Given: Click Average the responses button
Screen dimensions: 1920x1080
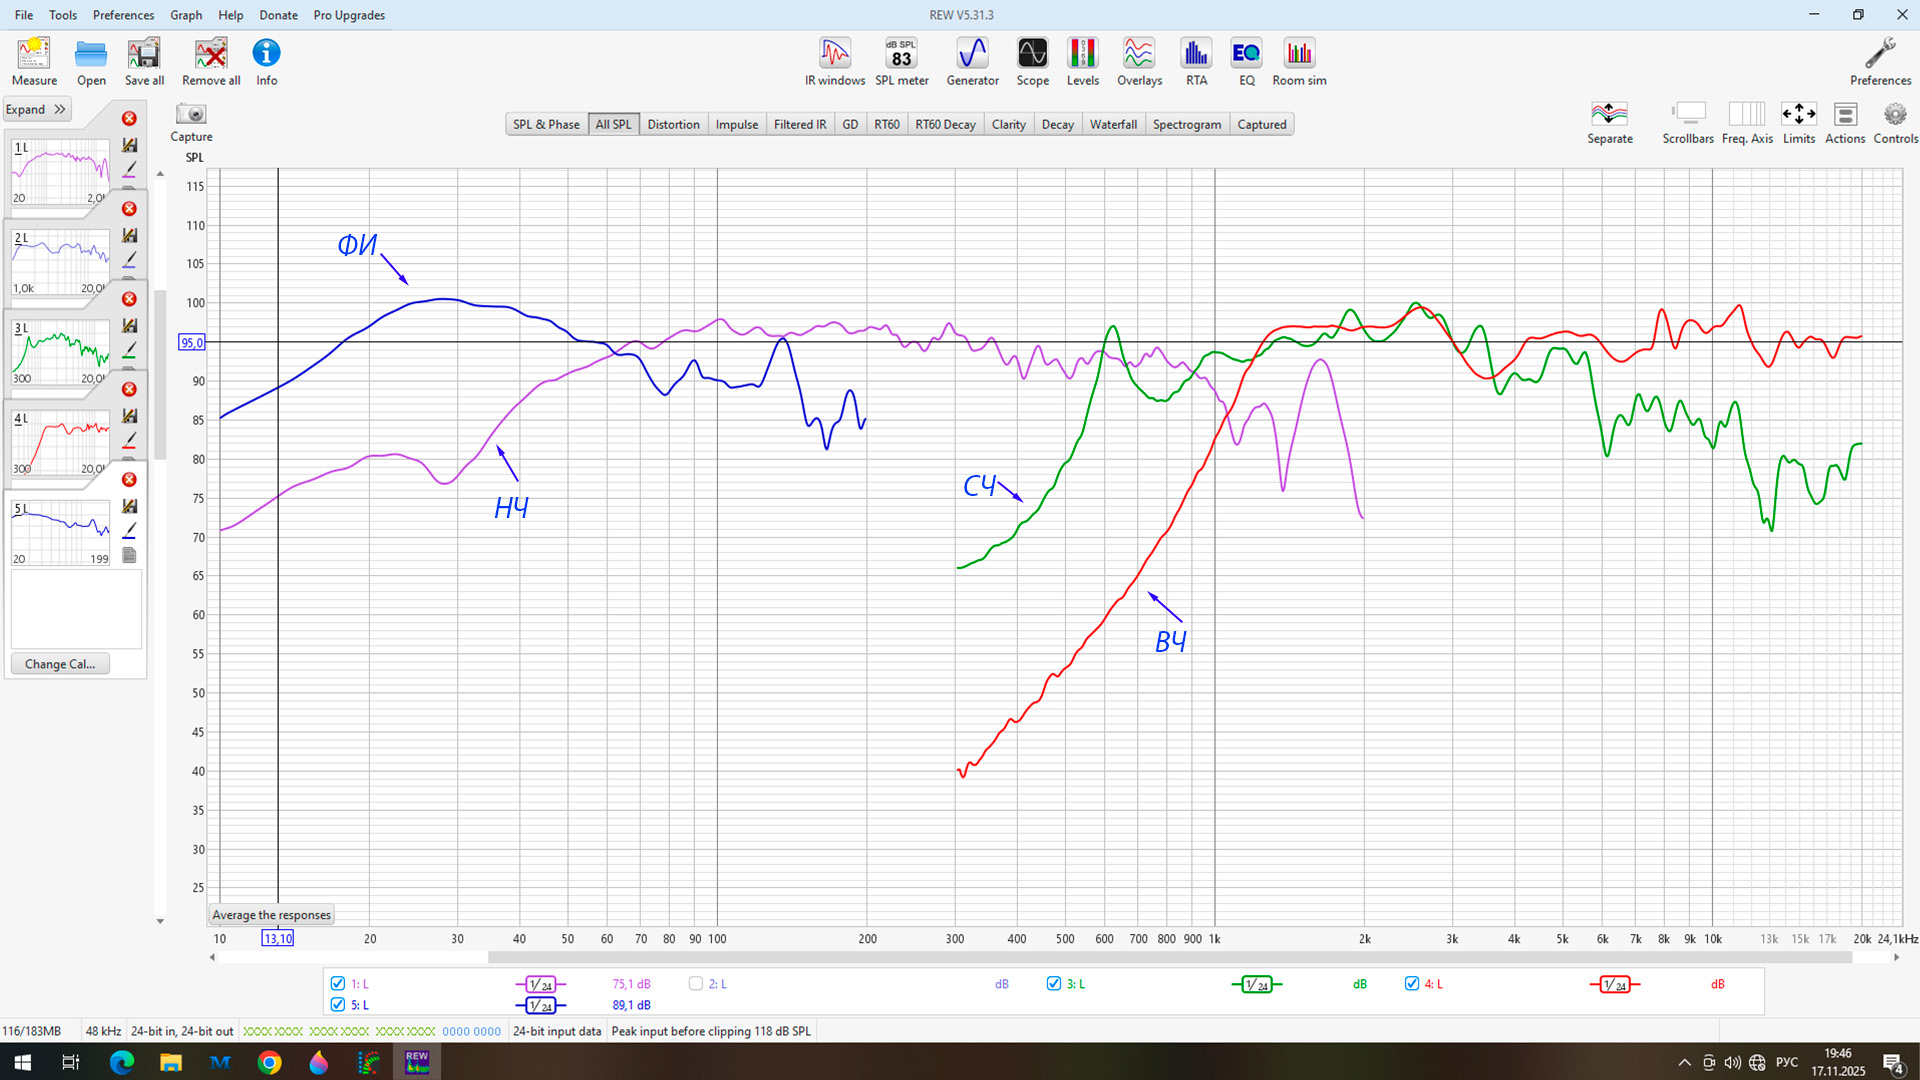Looking at the screenshot, I should pyautogui.click(x=271, y=915).
